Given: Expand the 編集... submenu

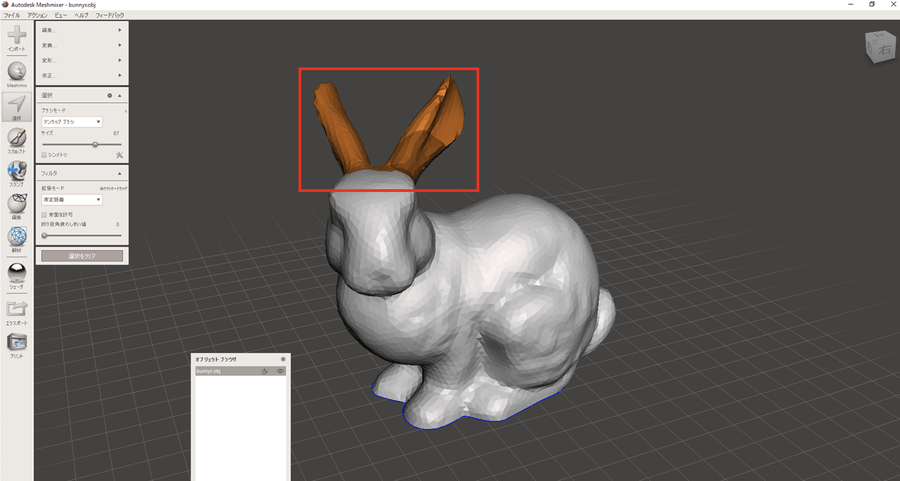Looking at the screenshot, I should [82, 30].
